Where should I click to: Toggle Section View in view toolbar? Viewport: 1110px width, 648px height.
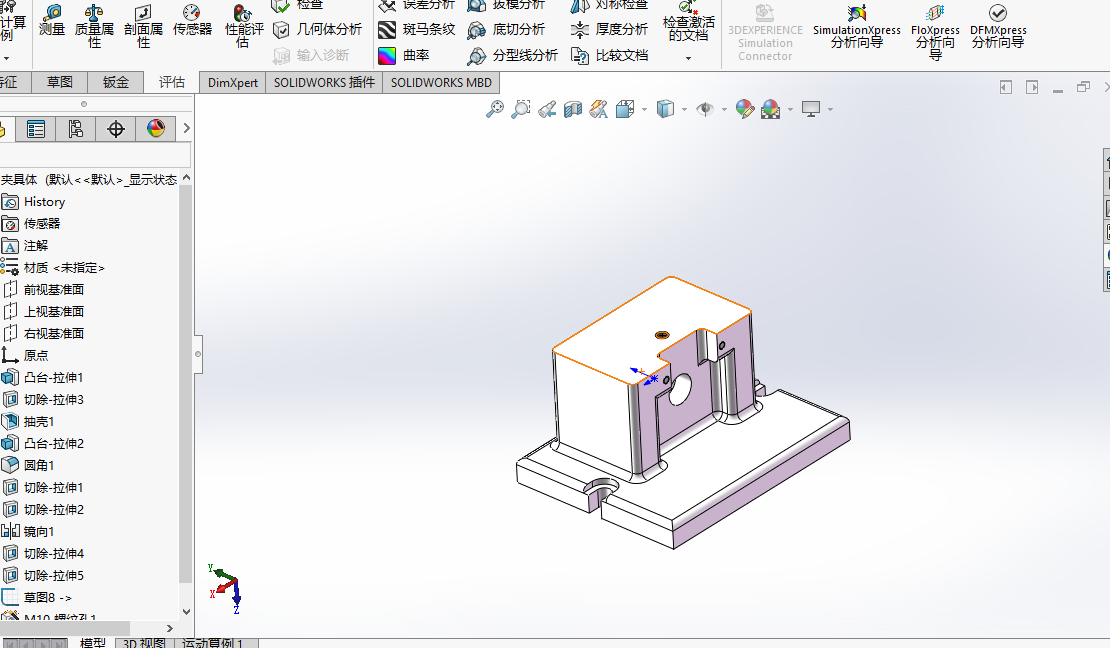(x=573, y=109)
